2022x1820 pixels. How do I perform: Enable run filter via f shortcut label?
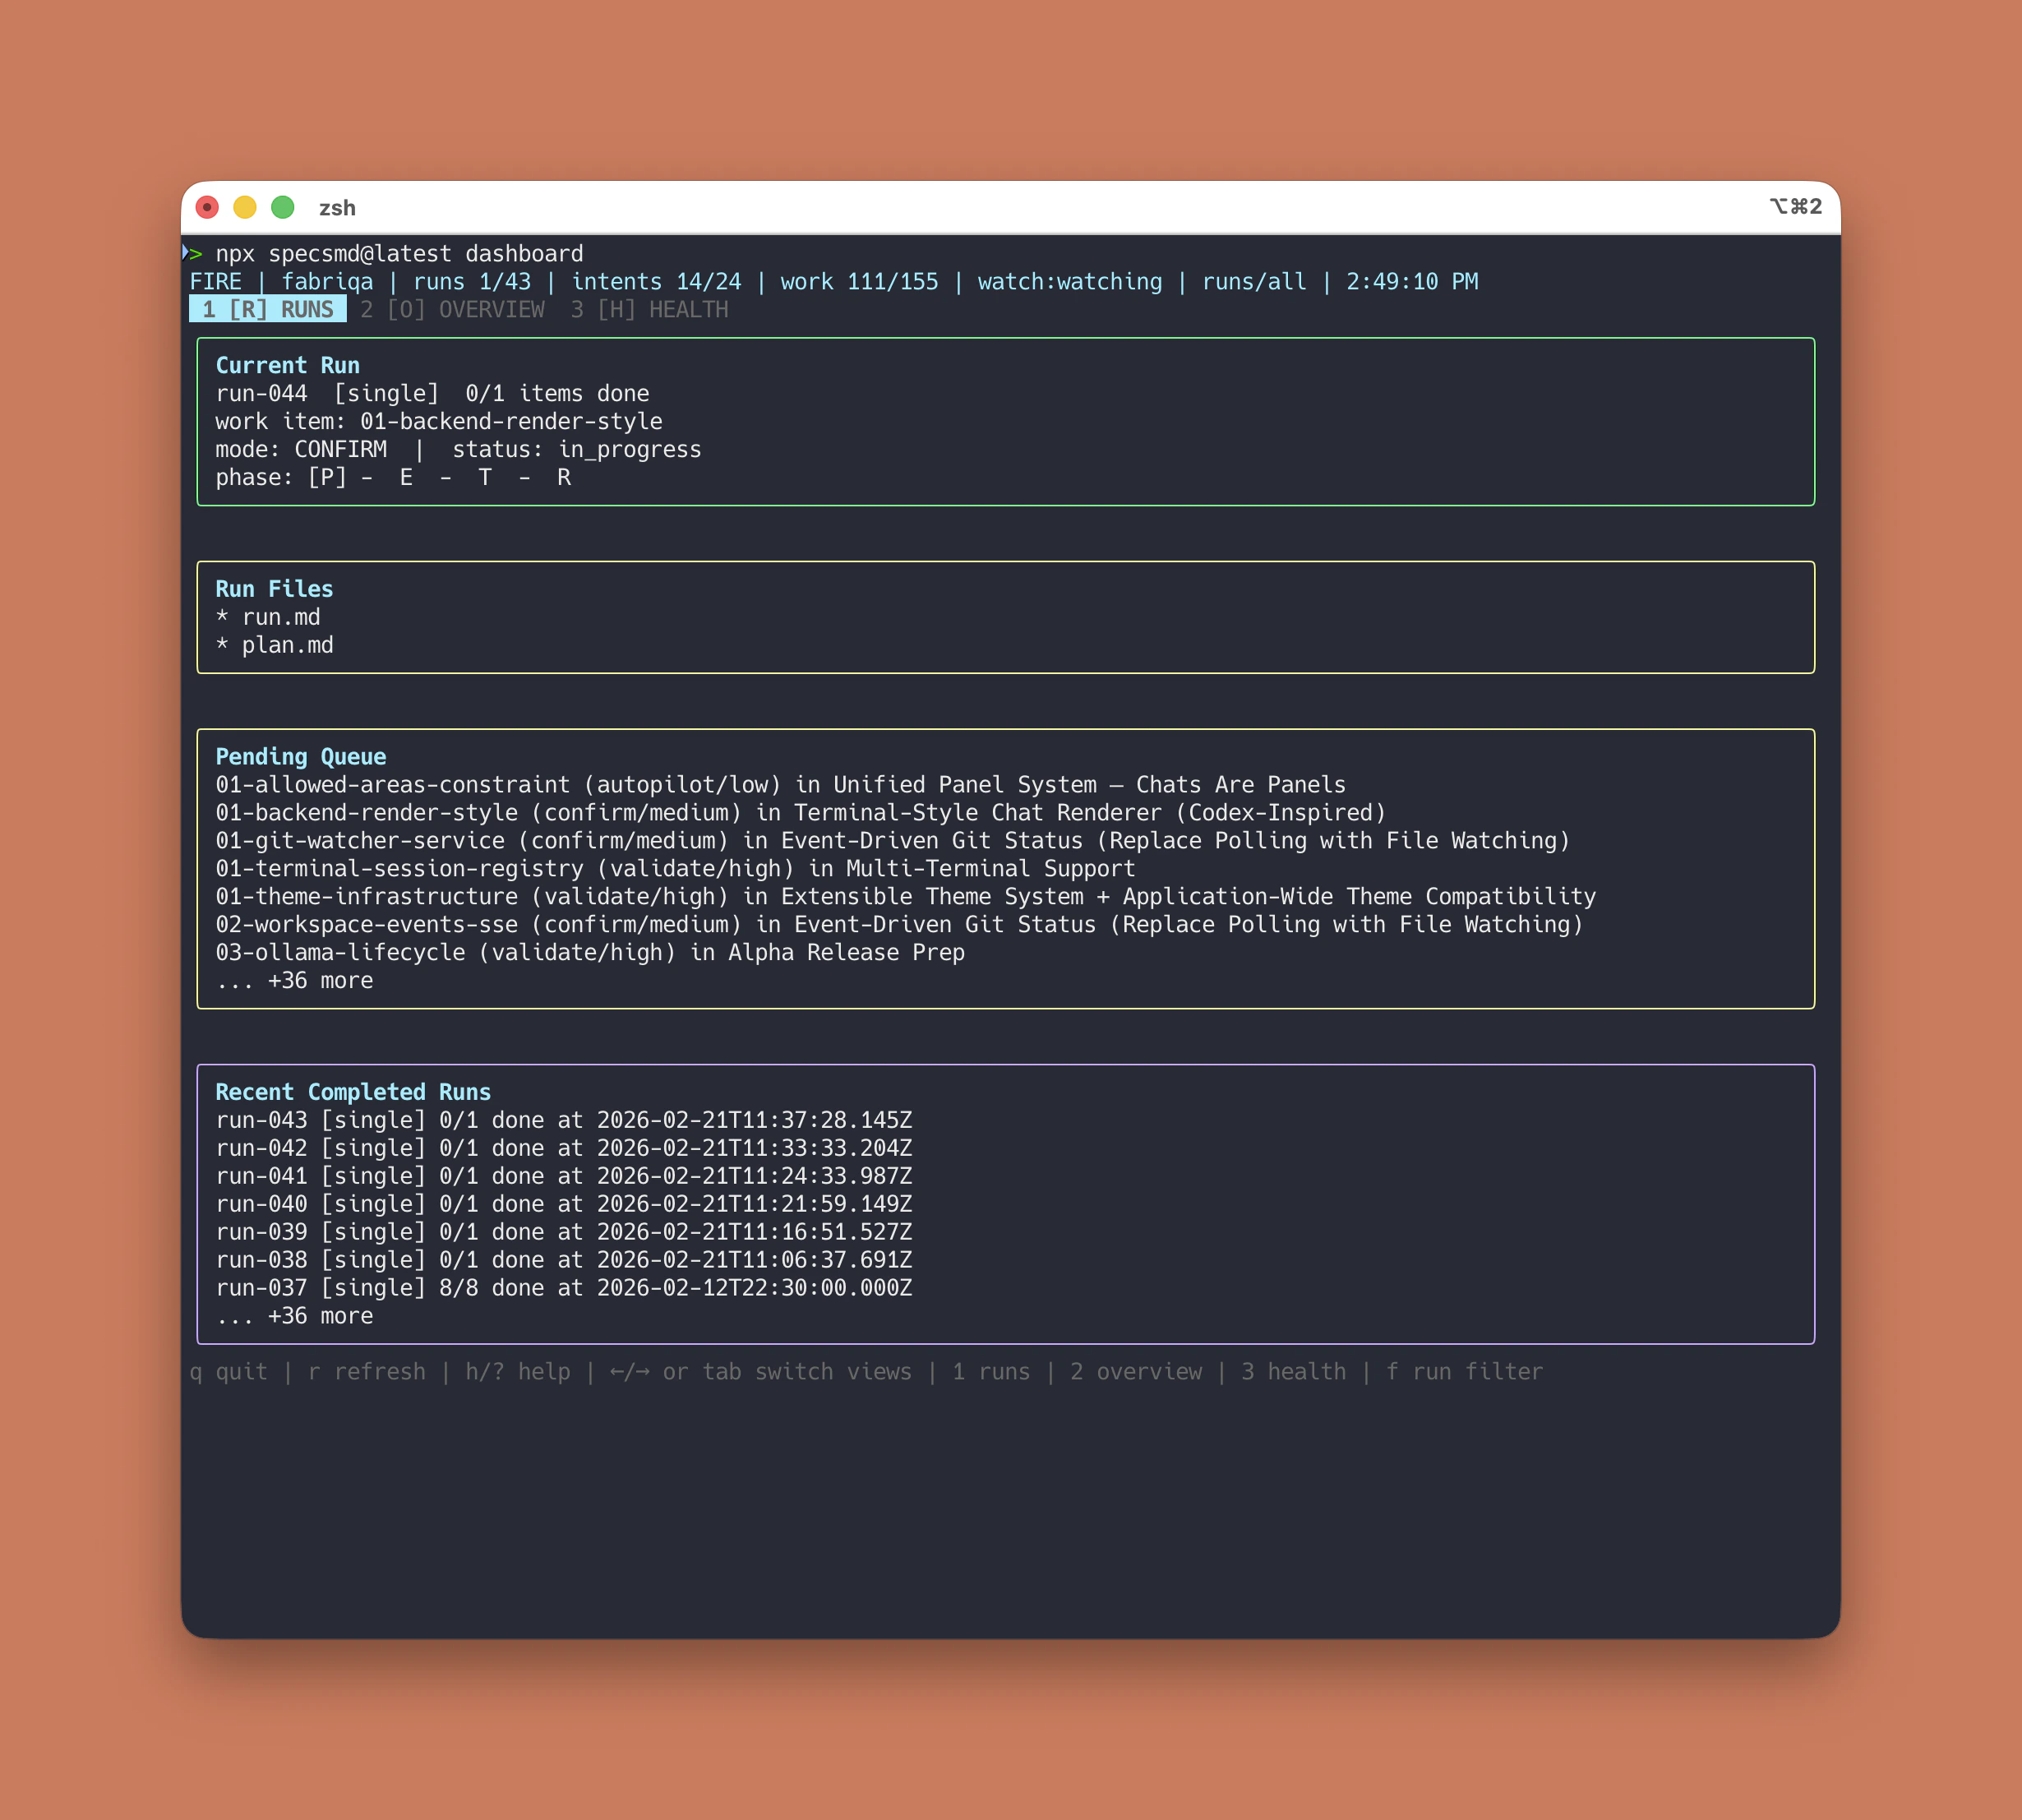[1467, 1371]
